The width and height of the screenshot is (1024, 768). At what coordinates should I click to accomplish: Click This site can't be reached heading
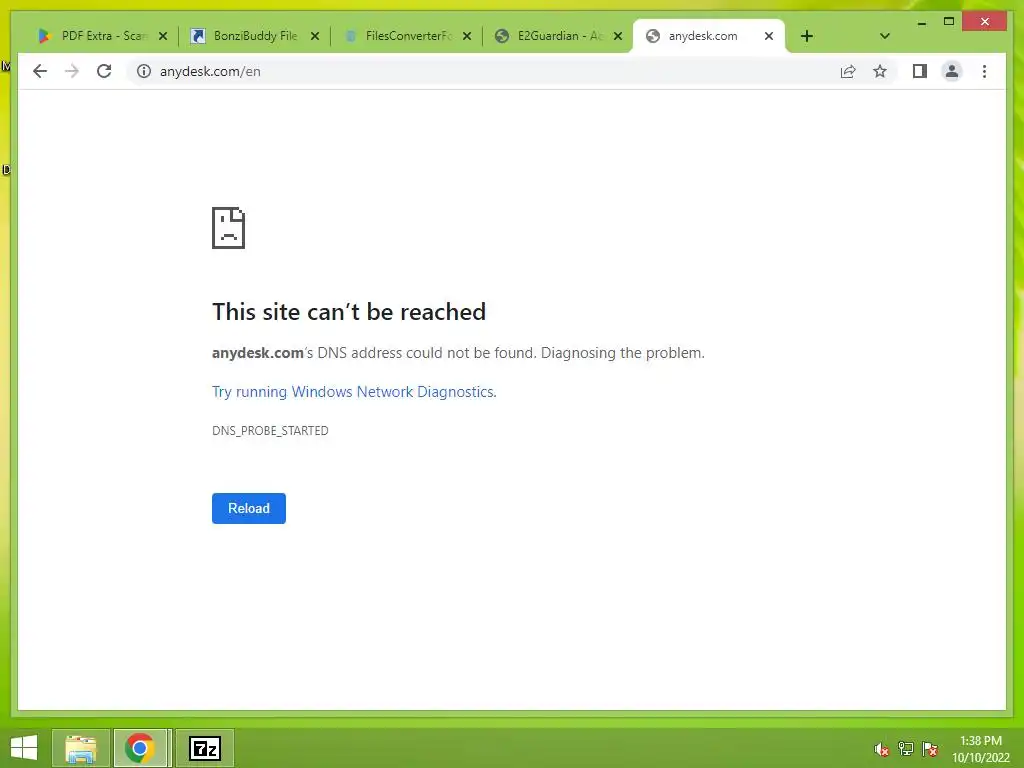(349, 312)
